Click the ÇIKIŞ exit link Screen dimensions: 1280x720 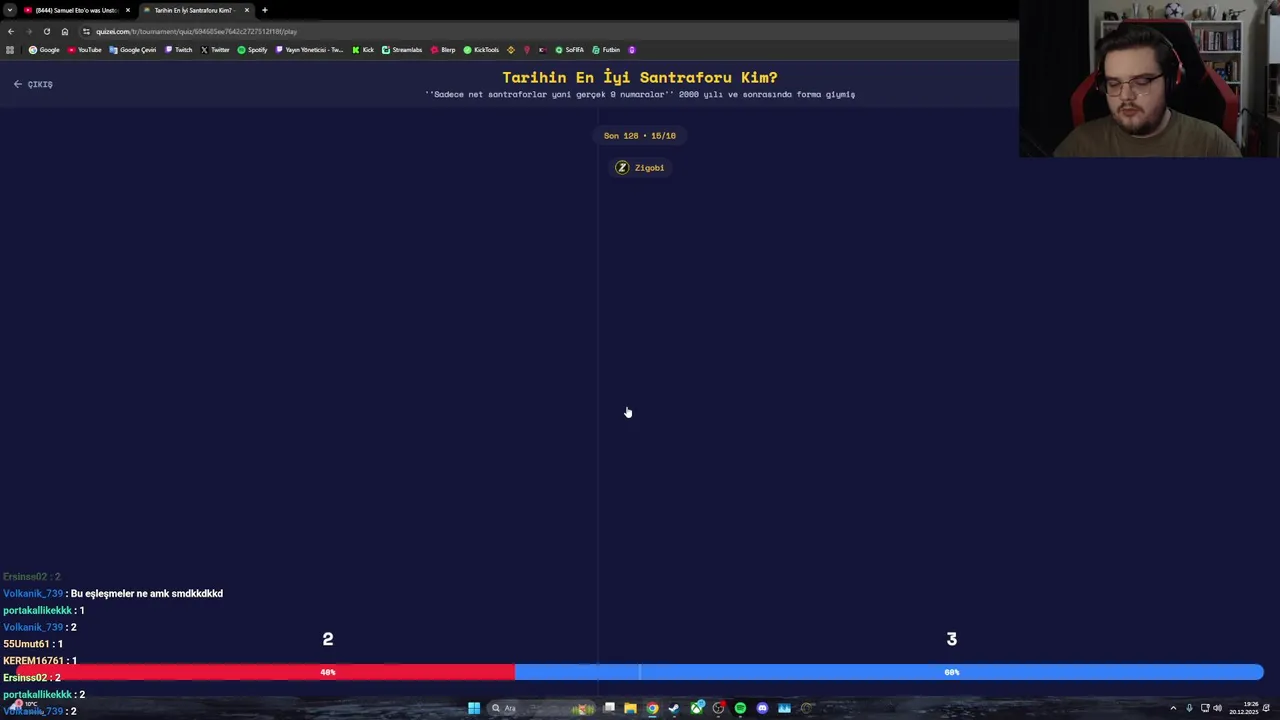pyautogui.click(x=33, y=84)
